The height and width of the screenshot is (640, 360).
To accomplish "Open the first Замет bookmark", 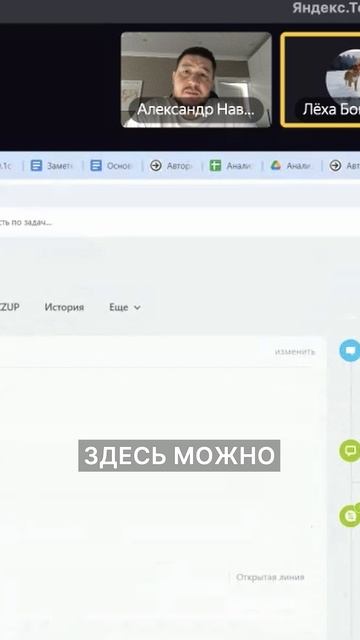I will [x=51, y=166].
